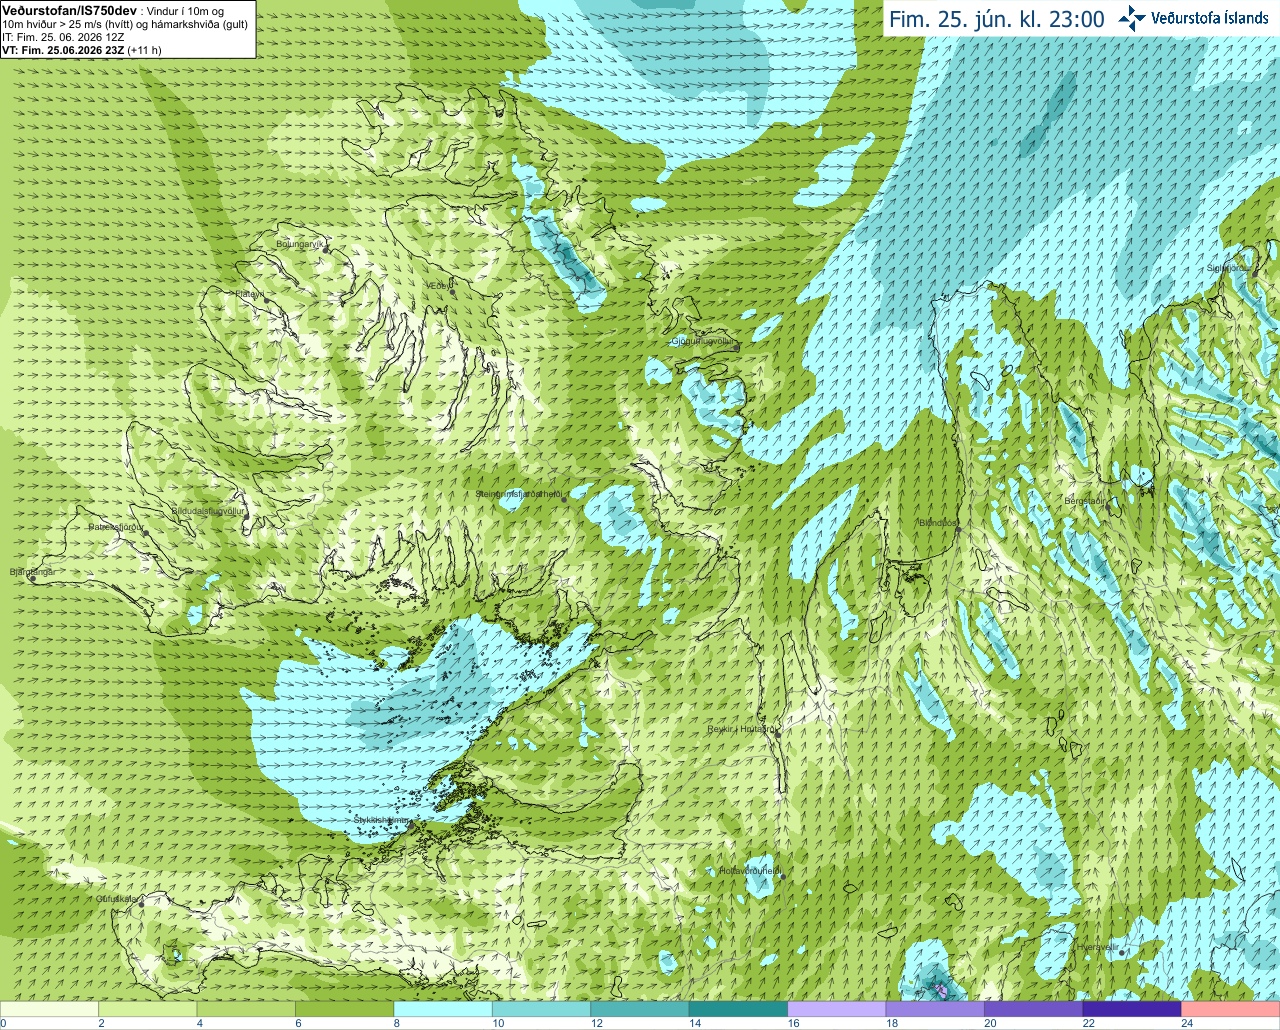Pick the 16–18 m/s lavender legend swatch
This screenshot has width=1280, height=1030.
(837, 1009)
